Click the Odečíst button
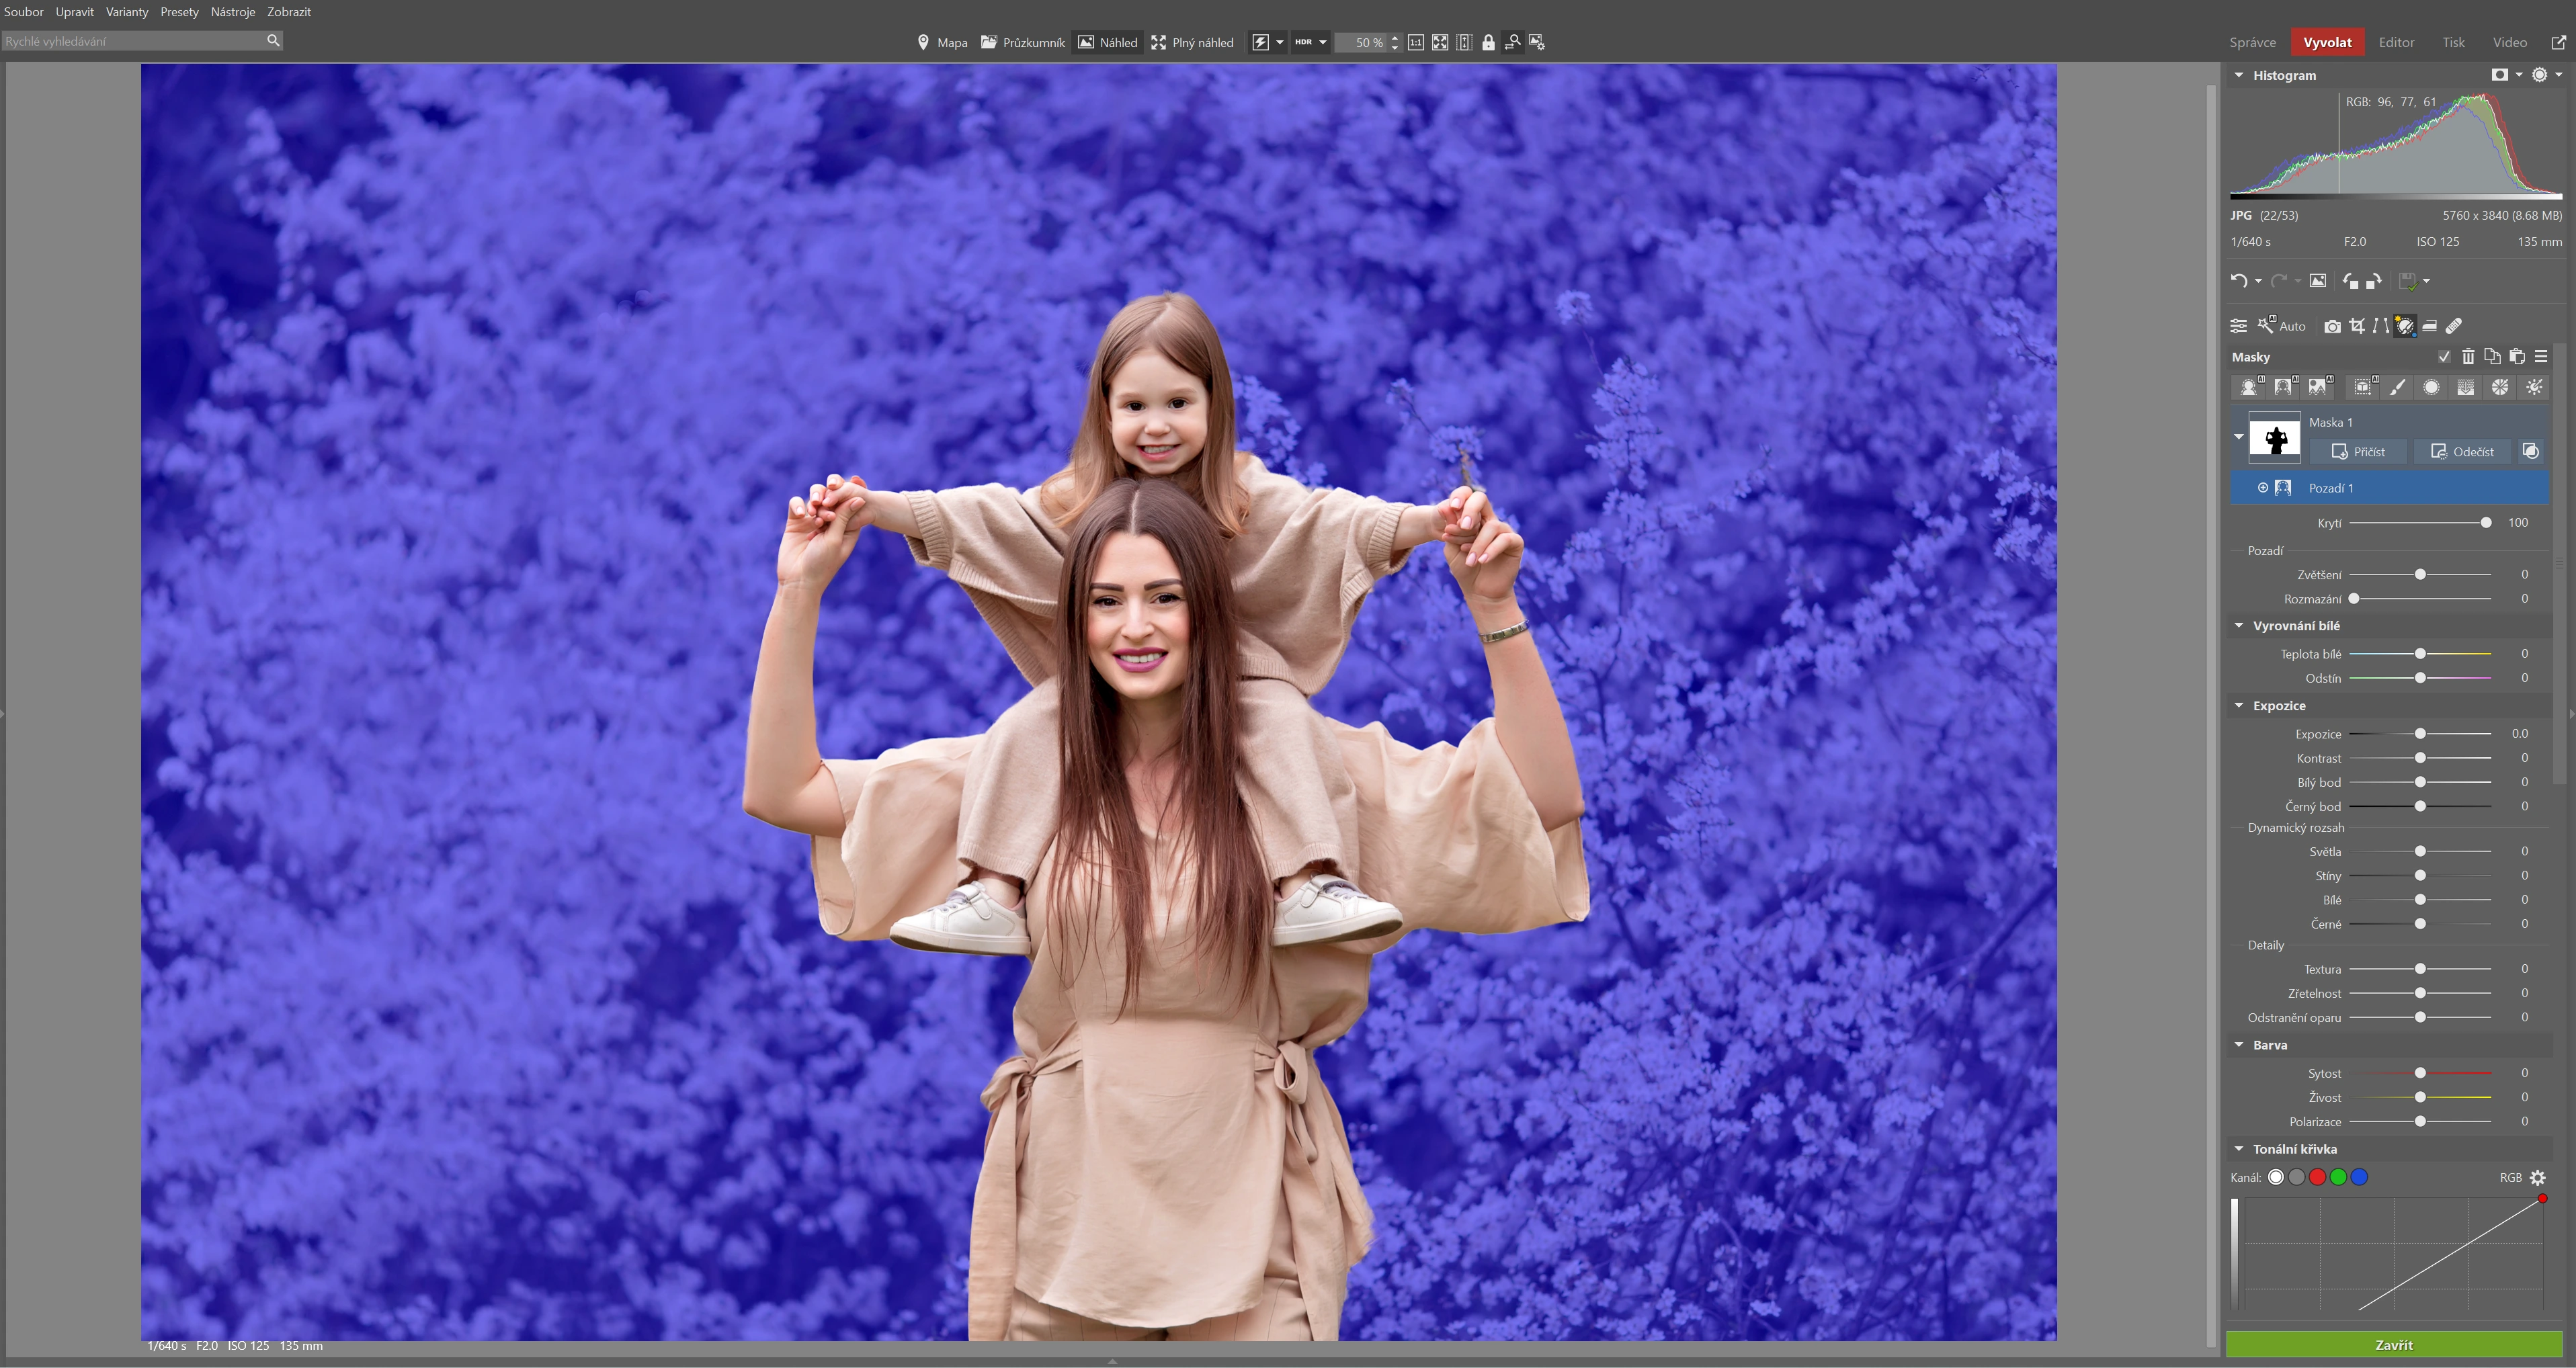The height and width of the screenshot is (1368, 2576). [2462, 452]
